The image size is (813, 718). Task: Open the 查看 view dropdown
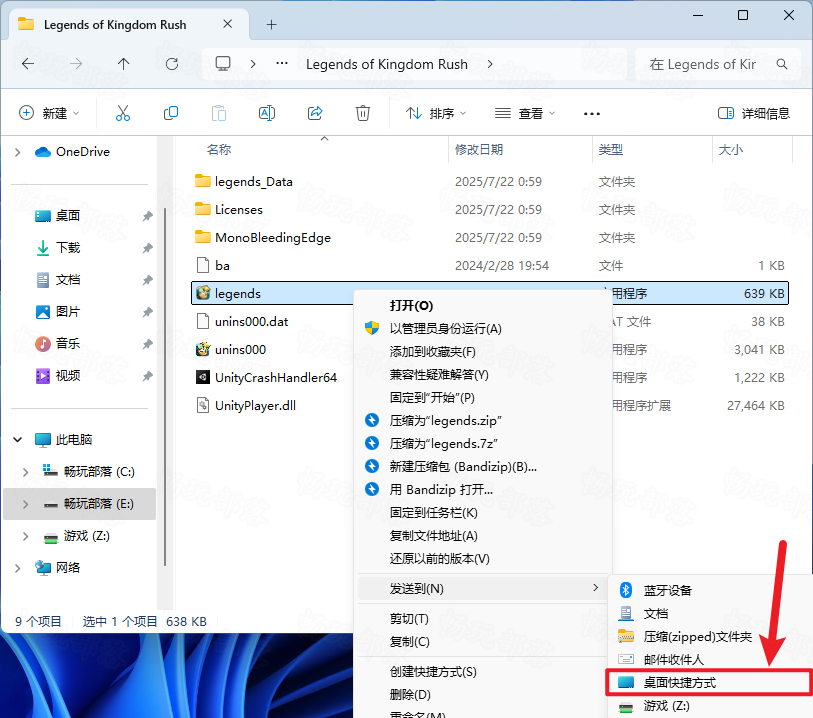(x=524, y=113)
